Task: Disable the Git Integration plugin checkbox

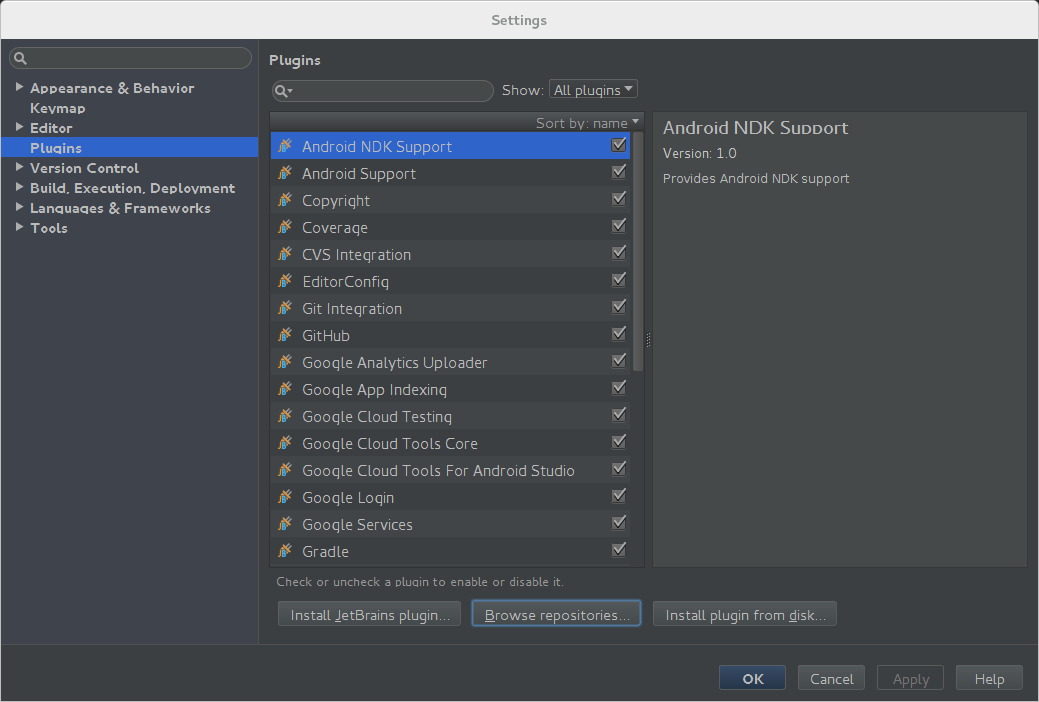Action: click(619, 307)
